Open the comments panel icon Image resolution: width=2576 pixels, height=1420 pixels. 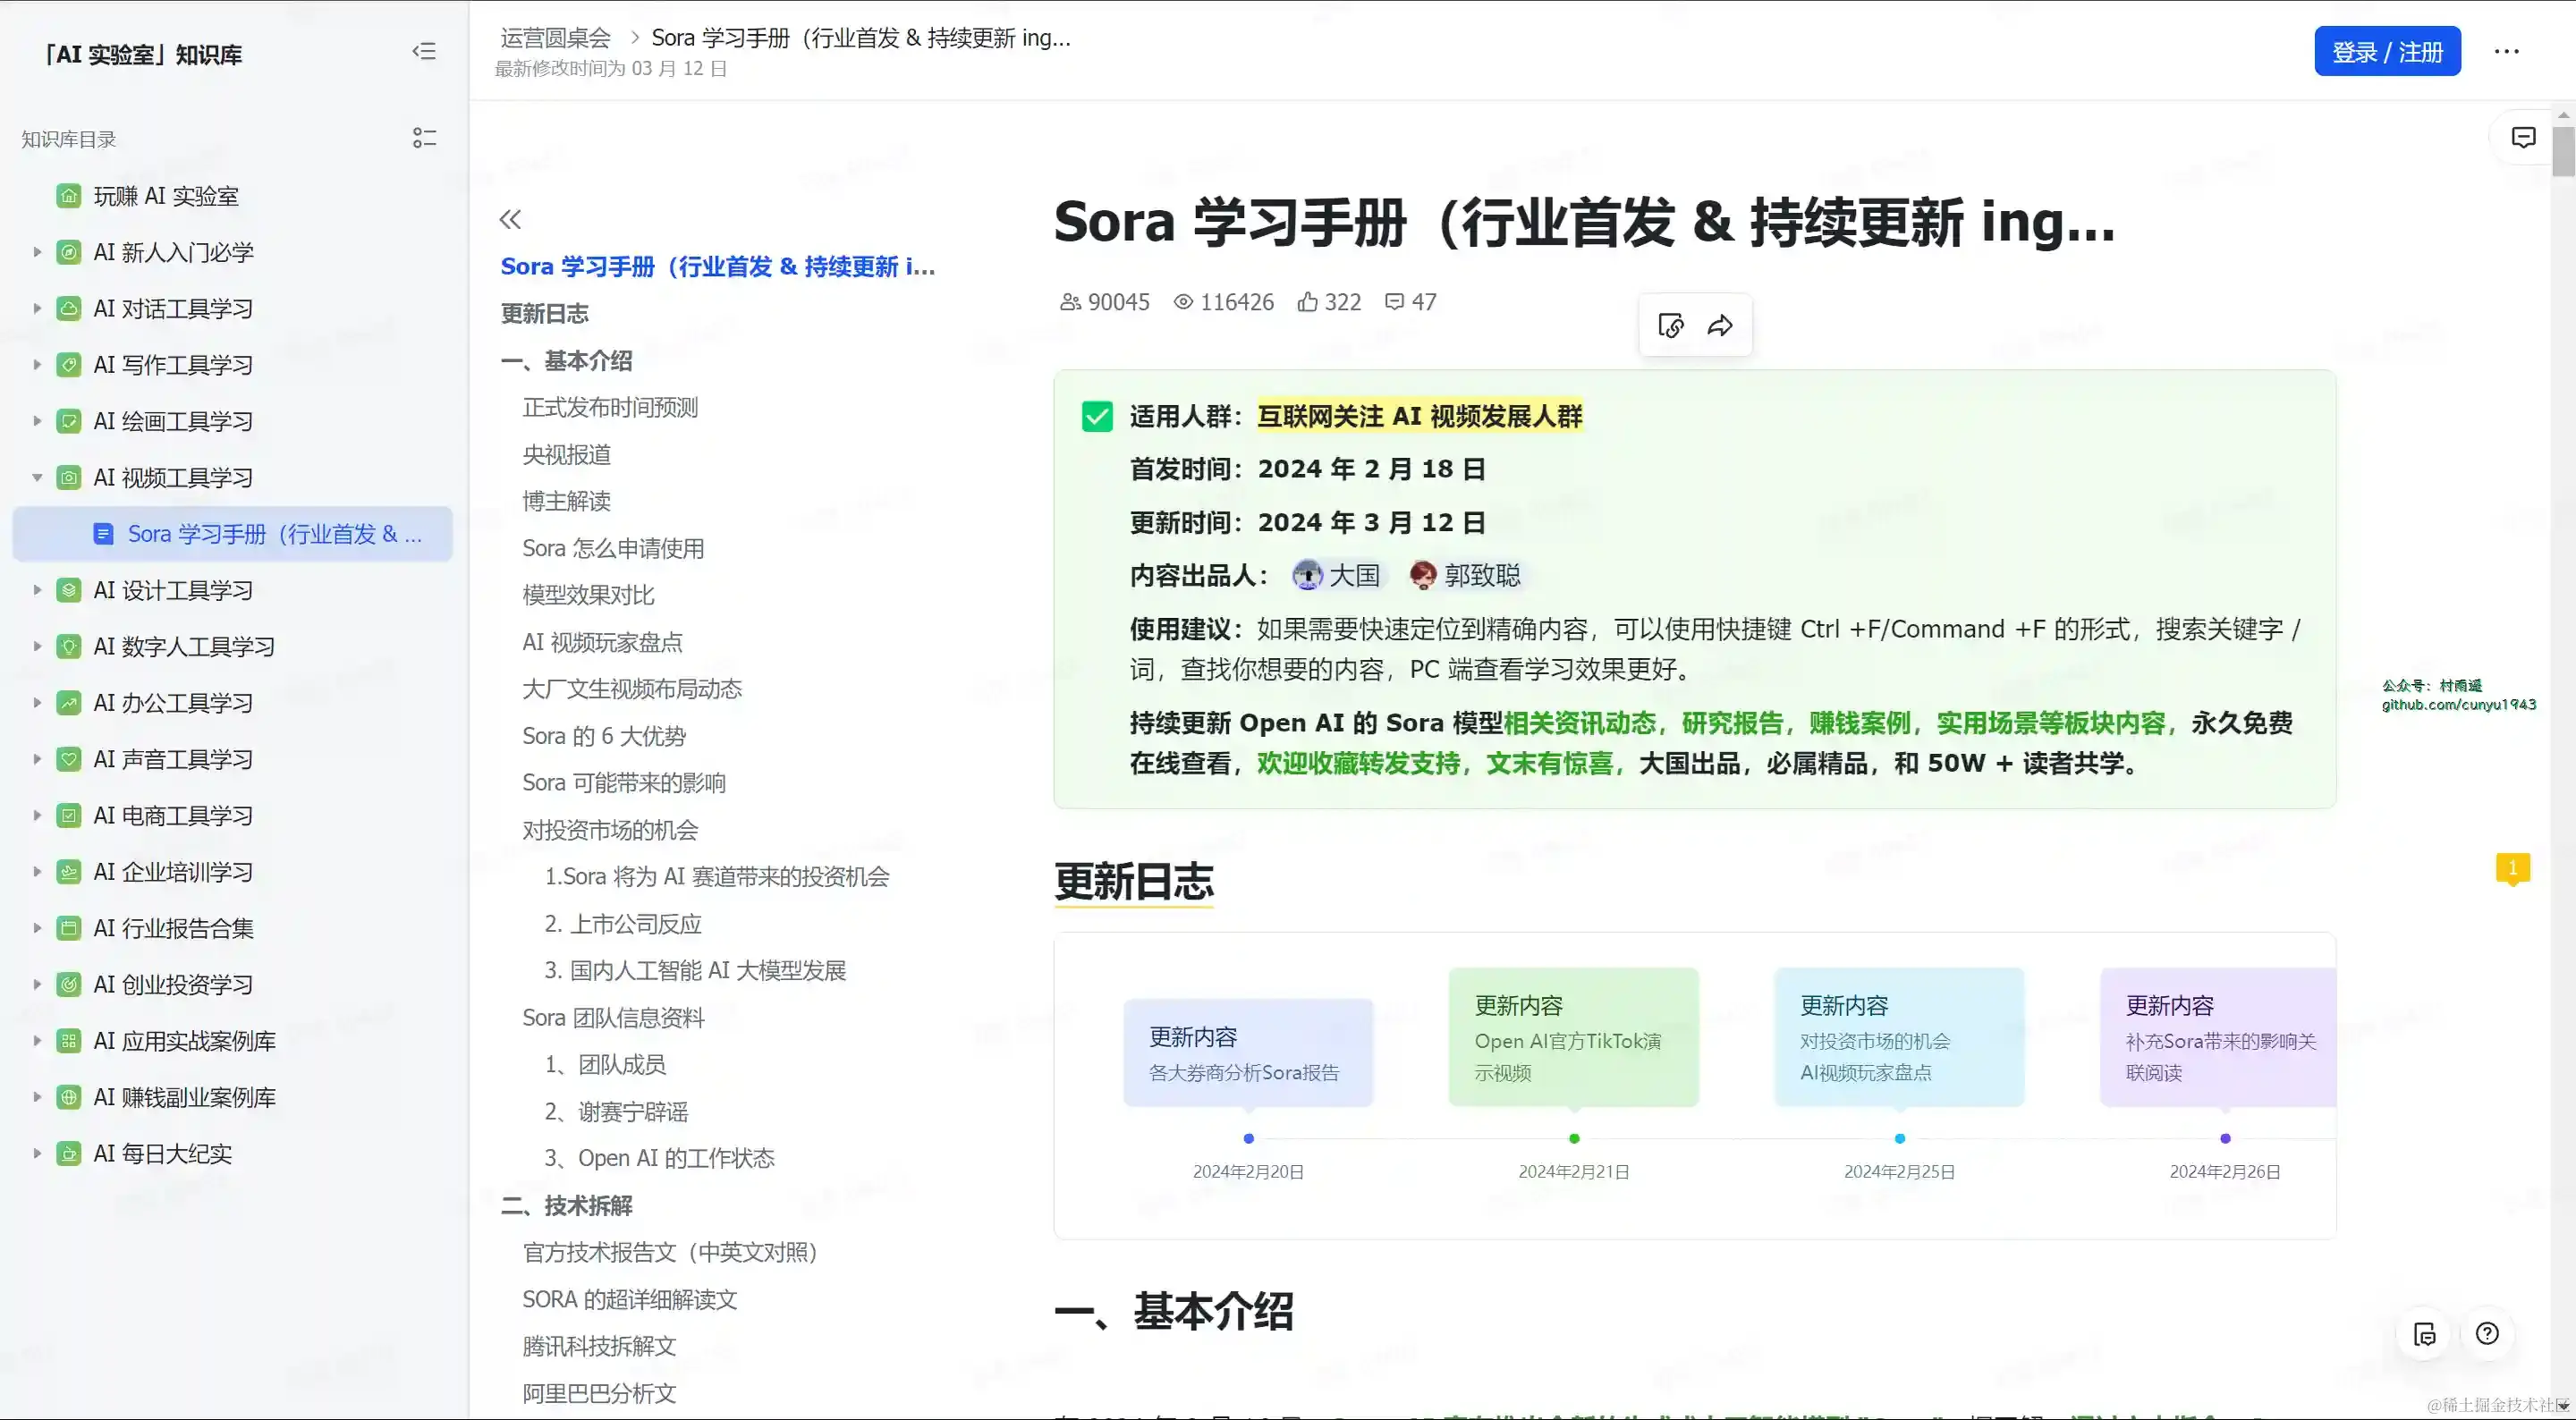click(x=2523, y=138)
